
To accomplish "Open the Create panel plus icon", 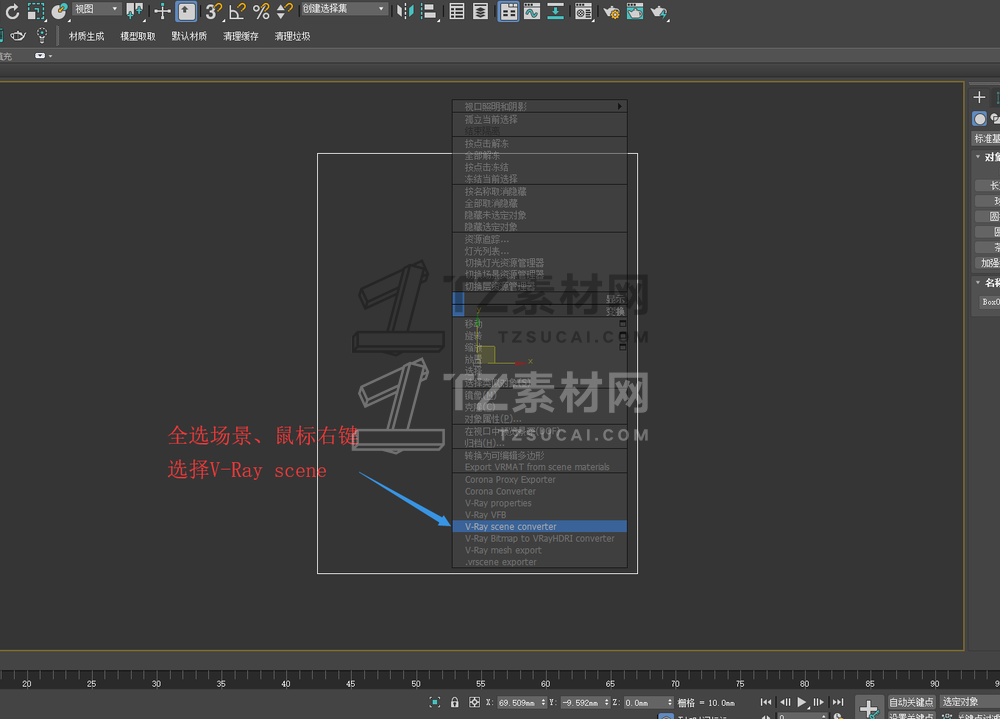I will coord(979,97).
